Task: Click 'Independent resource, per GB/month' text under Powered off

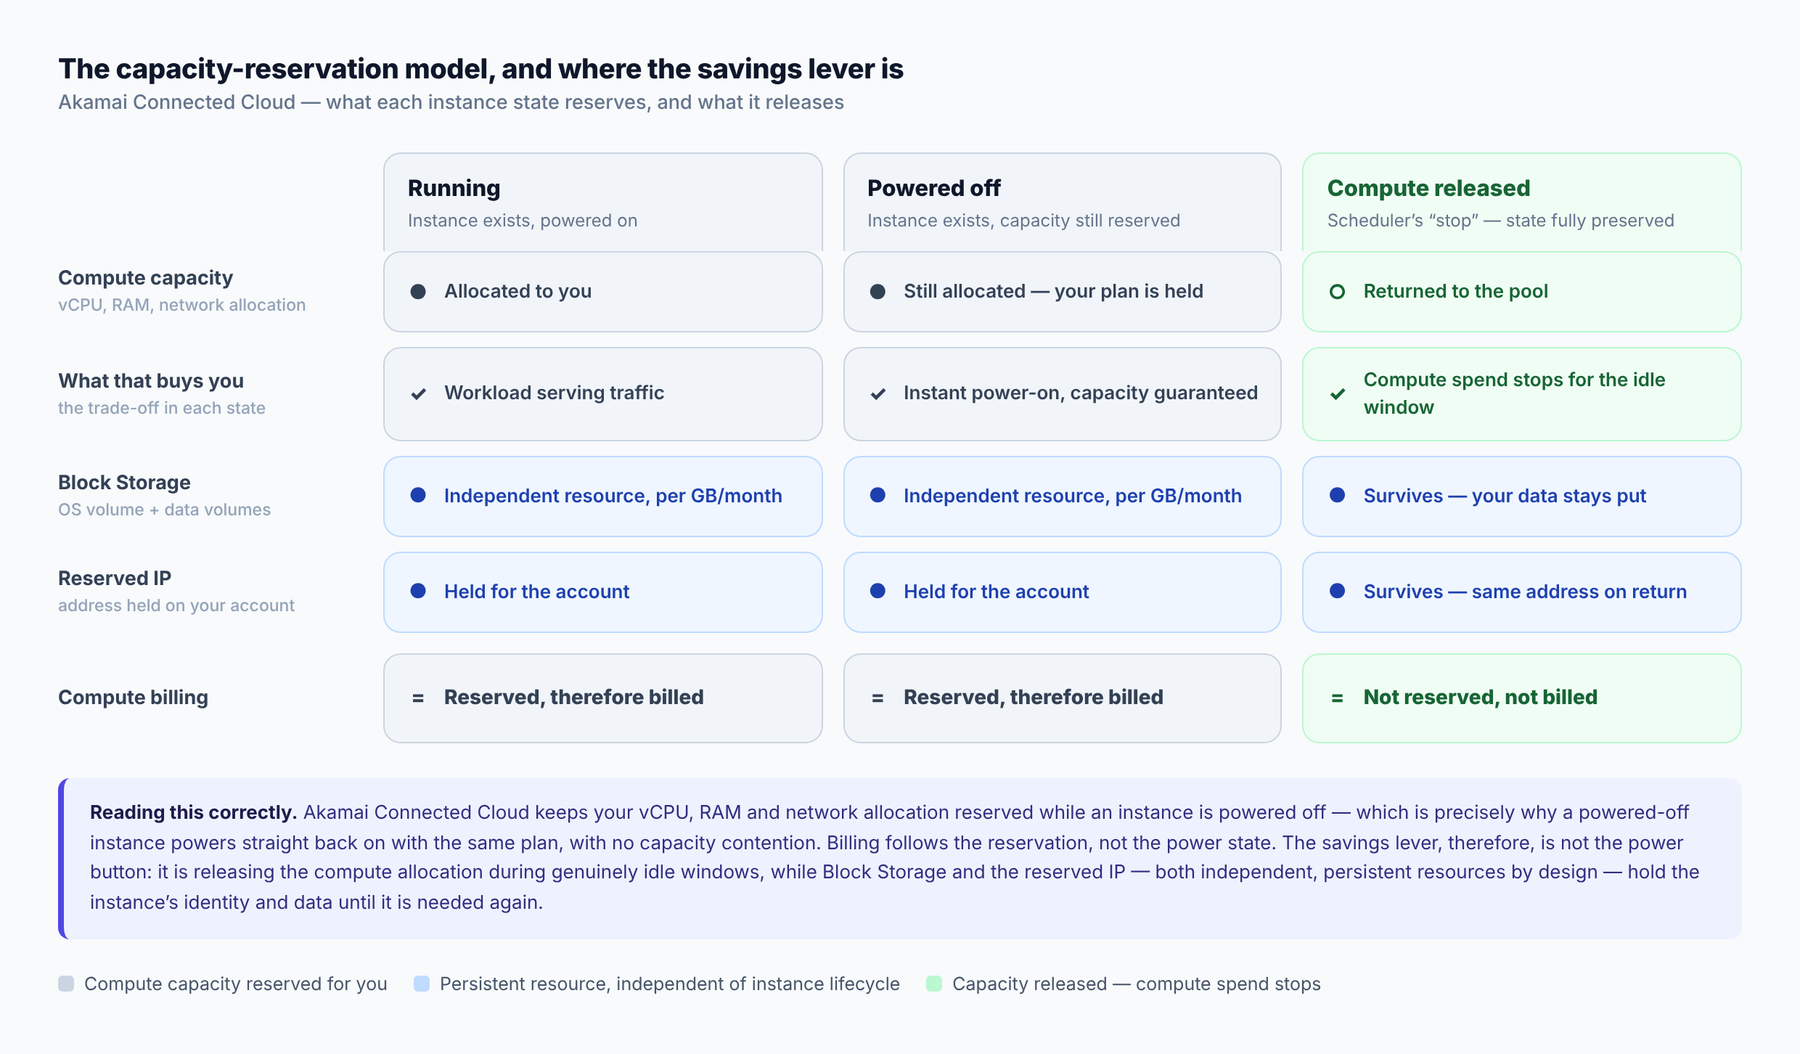Action: (x=1072, y=496)
